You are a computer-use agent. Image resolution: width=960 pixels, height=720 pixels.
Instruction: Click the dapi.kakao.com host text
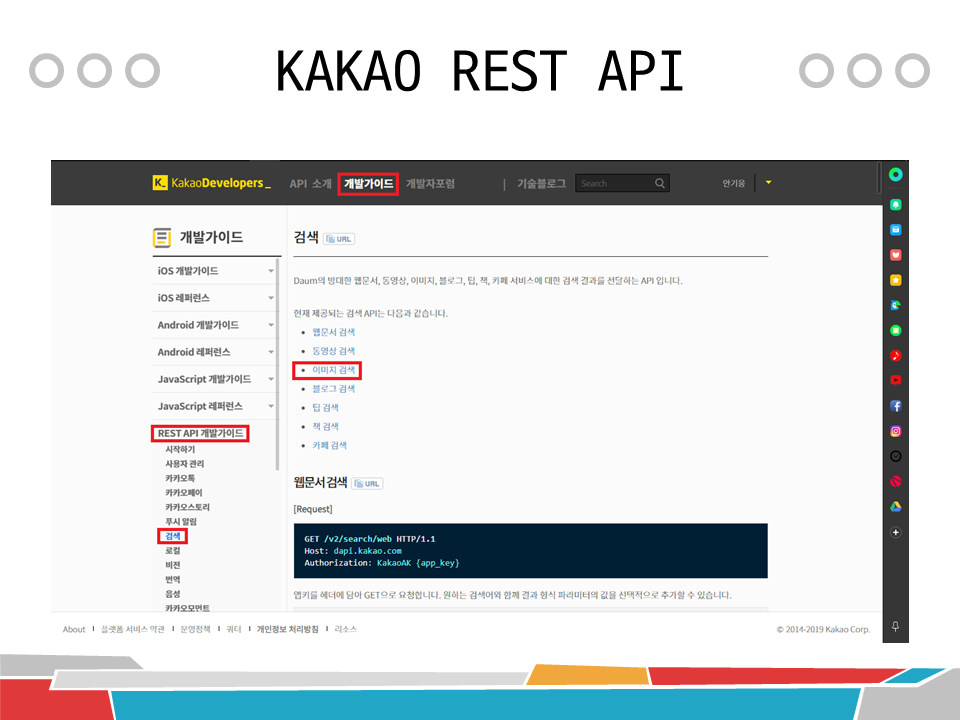[x=367, y=551]
